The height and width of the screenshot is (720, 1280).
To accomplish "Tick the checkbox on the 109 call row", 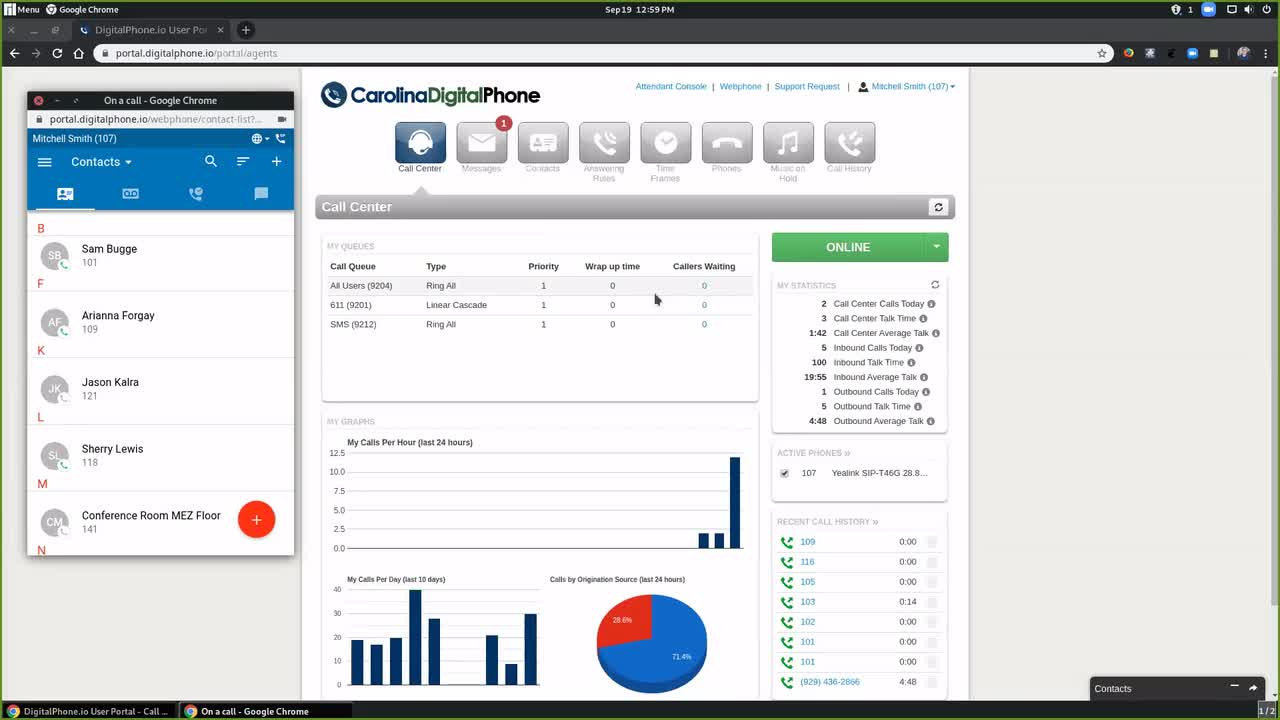I will tap(932, 542).
